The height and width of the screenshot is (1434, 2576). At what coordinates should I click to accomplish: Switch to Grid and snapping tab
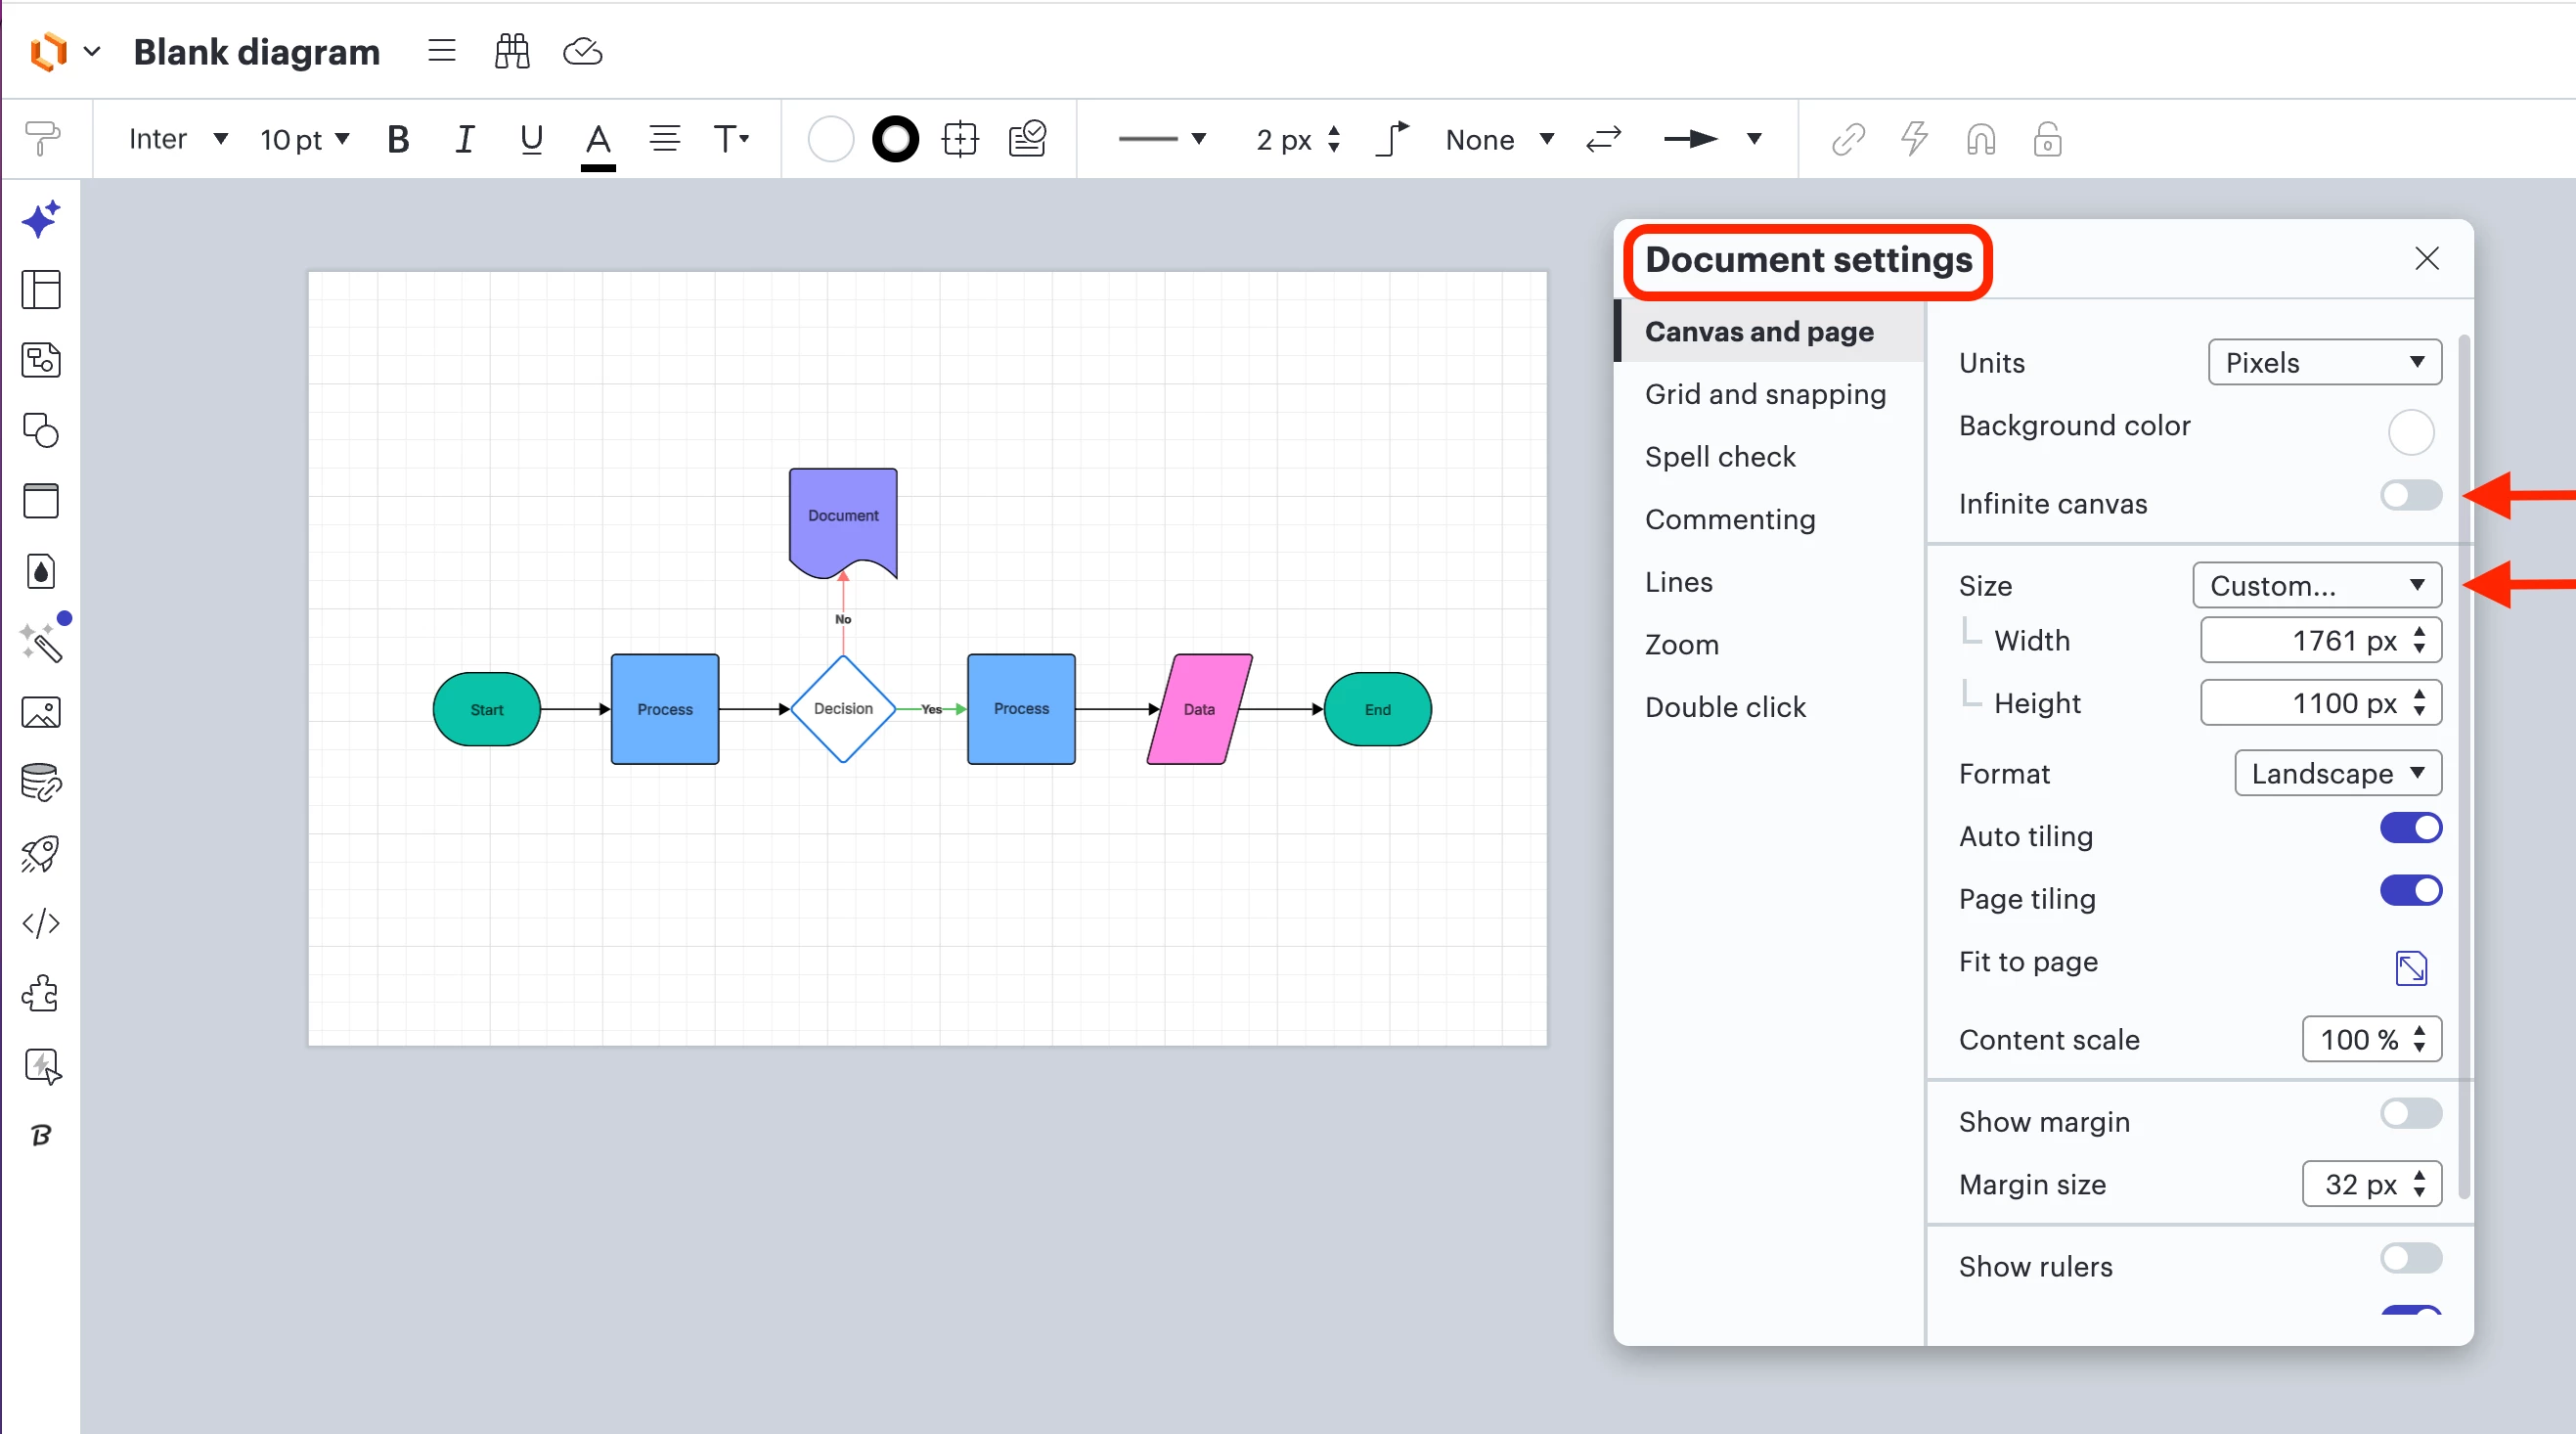tap(1765, 394)
